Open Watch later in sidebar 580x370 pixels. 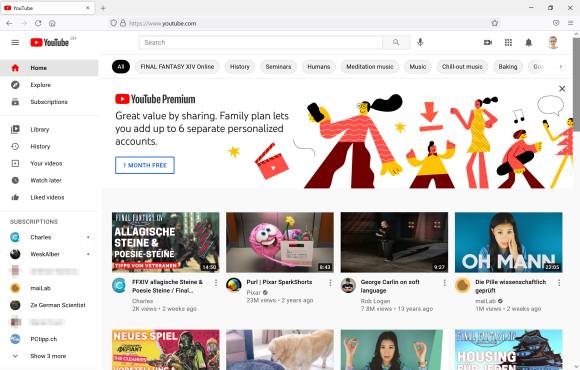(x=49, y=181)
